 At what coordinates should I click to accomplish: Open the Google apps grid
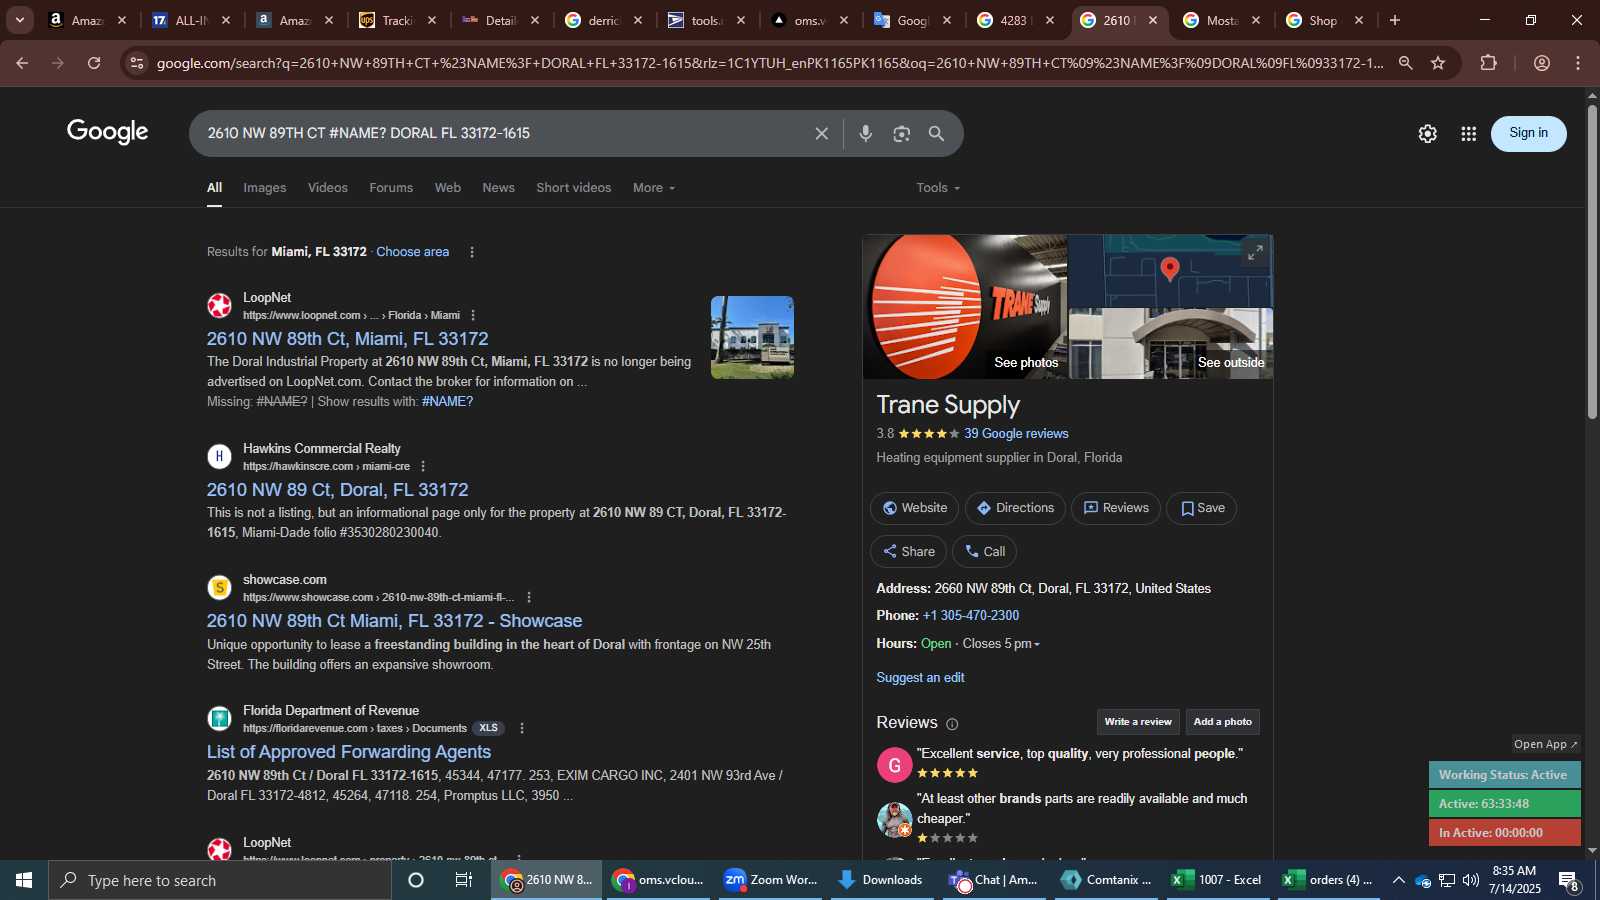point(1468,134)
